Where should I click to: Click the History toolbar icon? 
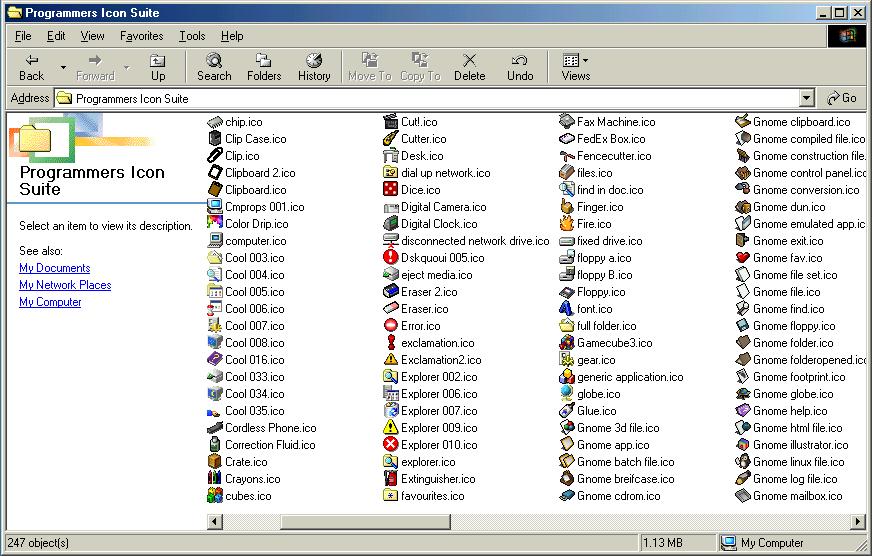pyautogui.click(x=314, y=67)
